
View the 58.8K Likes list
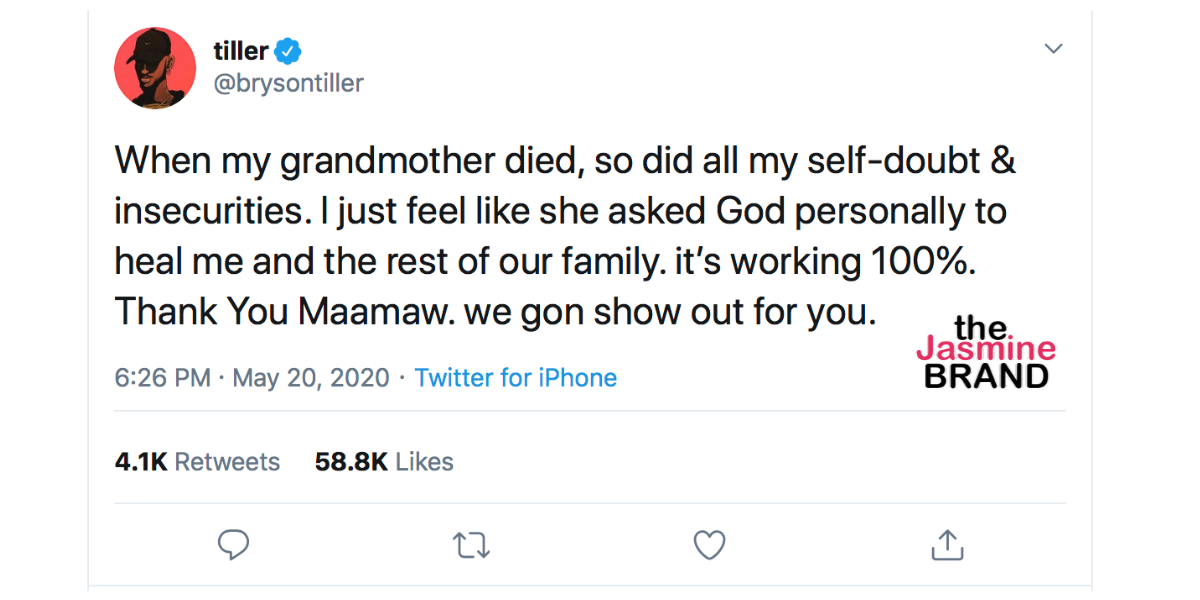tap(384, 461)
